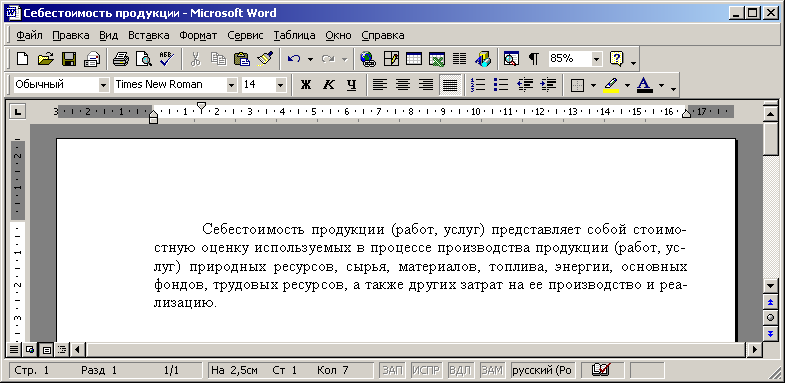785x383 pixels.
Task: Toggle paragraph marks (¶) display
Action: point(534,59)
